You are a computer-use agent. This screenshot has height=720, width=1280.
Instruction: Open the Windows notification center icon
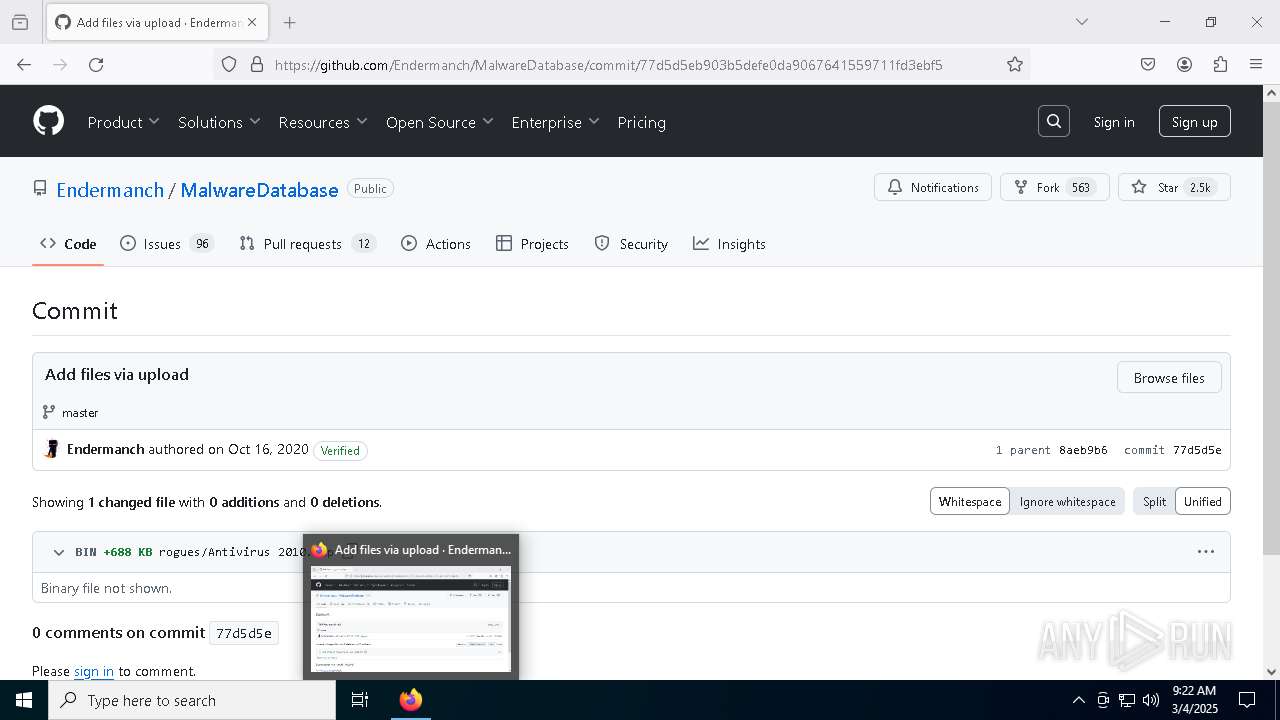click(x=1247, y=700)
